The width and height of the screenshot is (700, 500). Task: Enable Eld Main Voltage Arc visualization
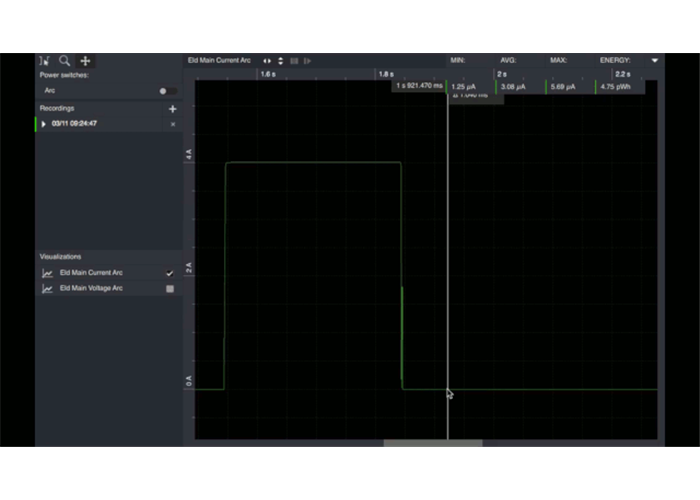point(169,289)
